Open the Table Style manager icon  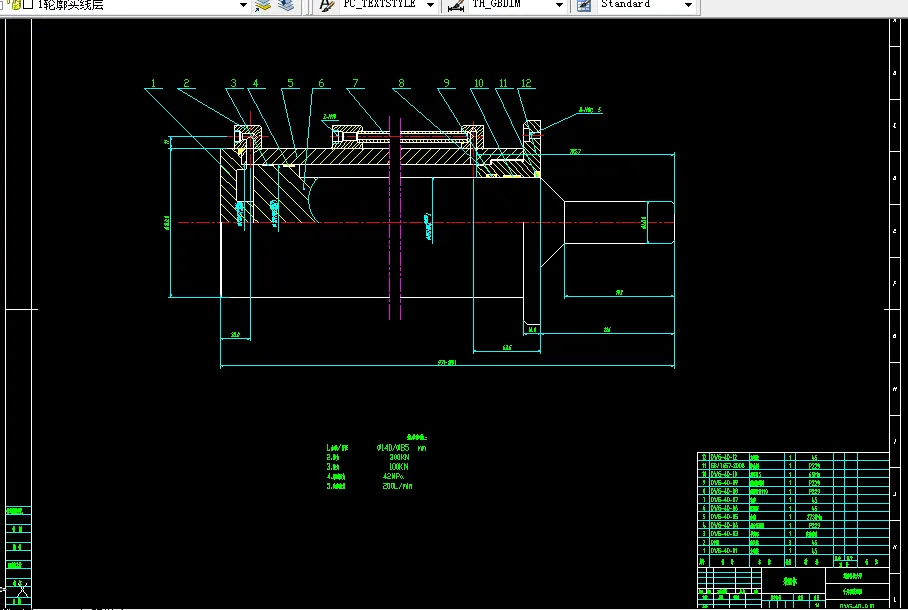(584, 5)
